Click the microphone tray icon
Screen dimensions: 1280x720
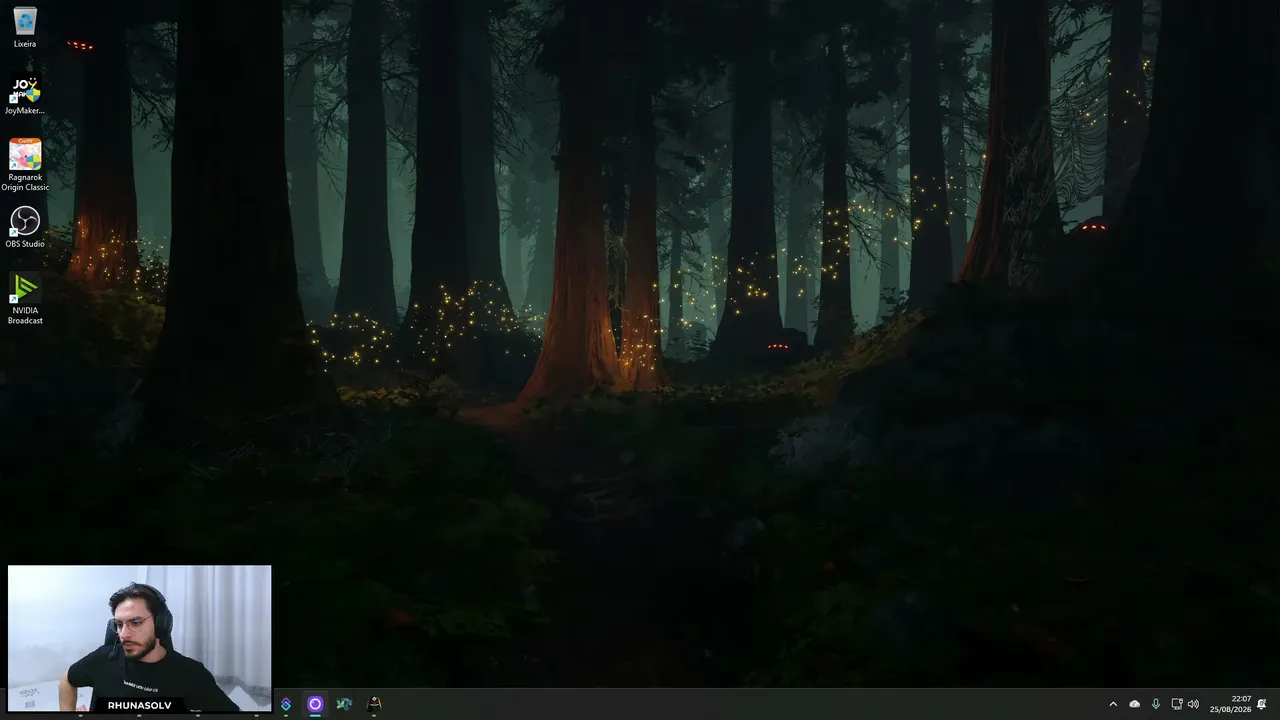[1156, 704]
